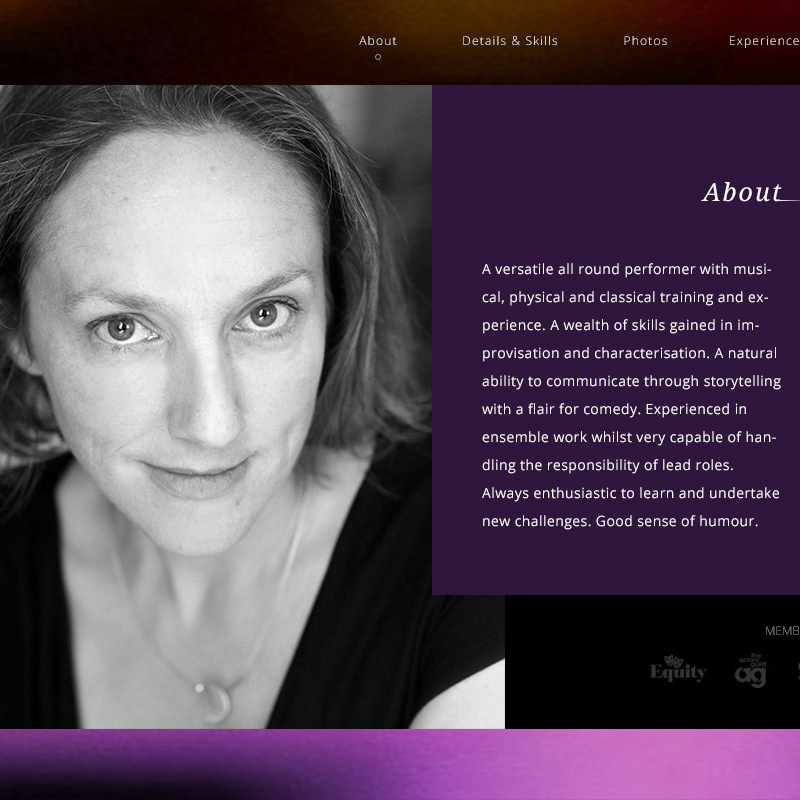Select the MEMB label above the logos
The height and width of the screenshot is (800, 800).
click(782, 631)
